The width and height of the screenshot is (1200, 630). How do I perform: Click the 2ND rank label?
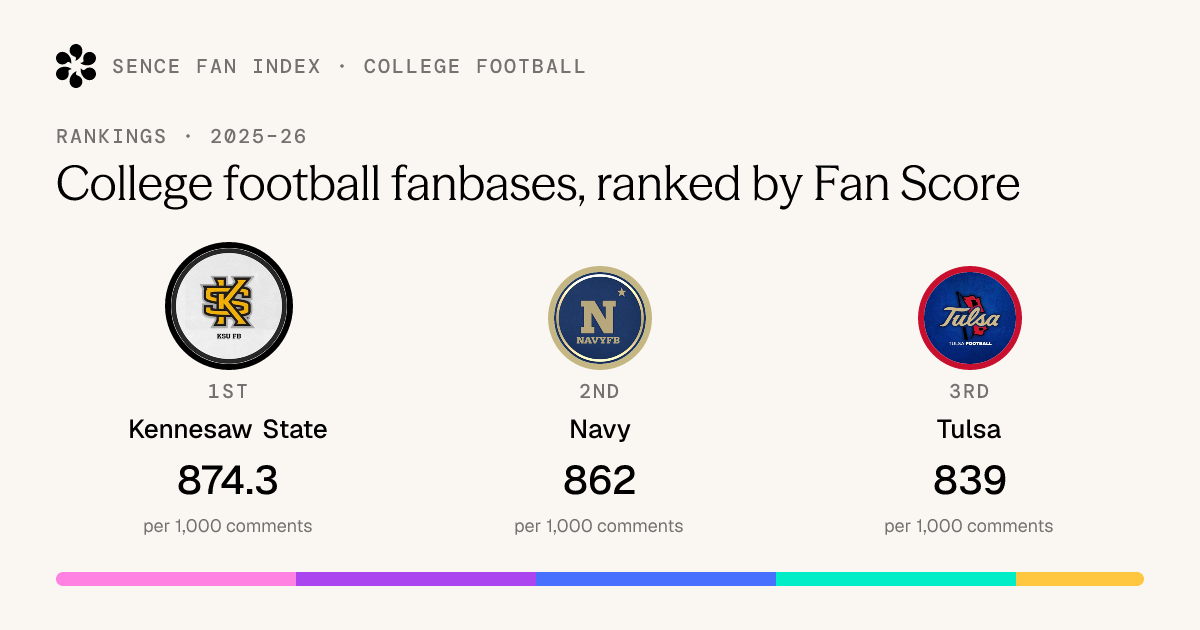tap(599, 391)
